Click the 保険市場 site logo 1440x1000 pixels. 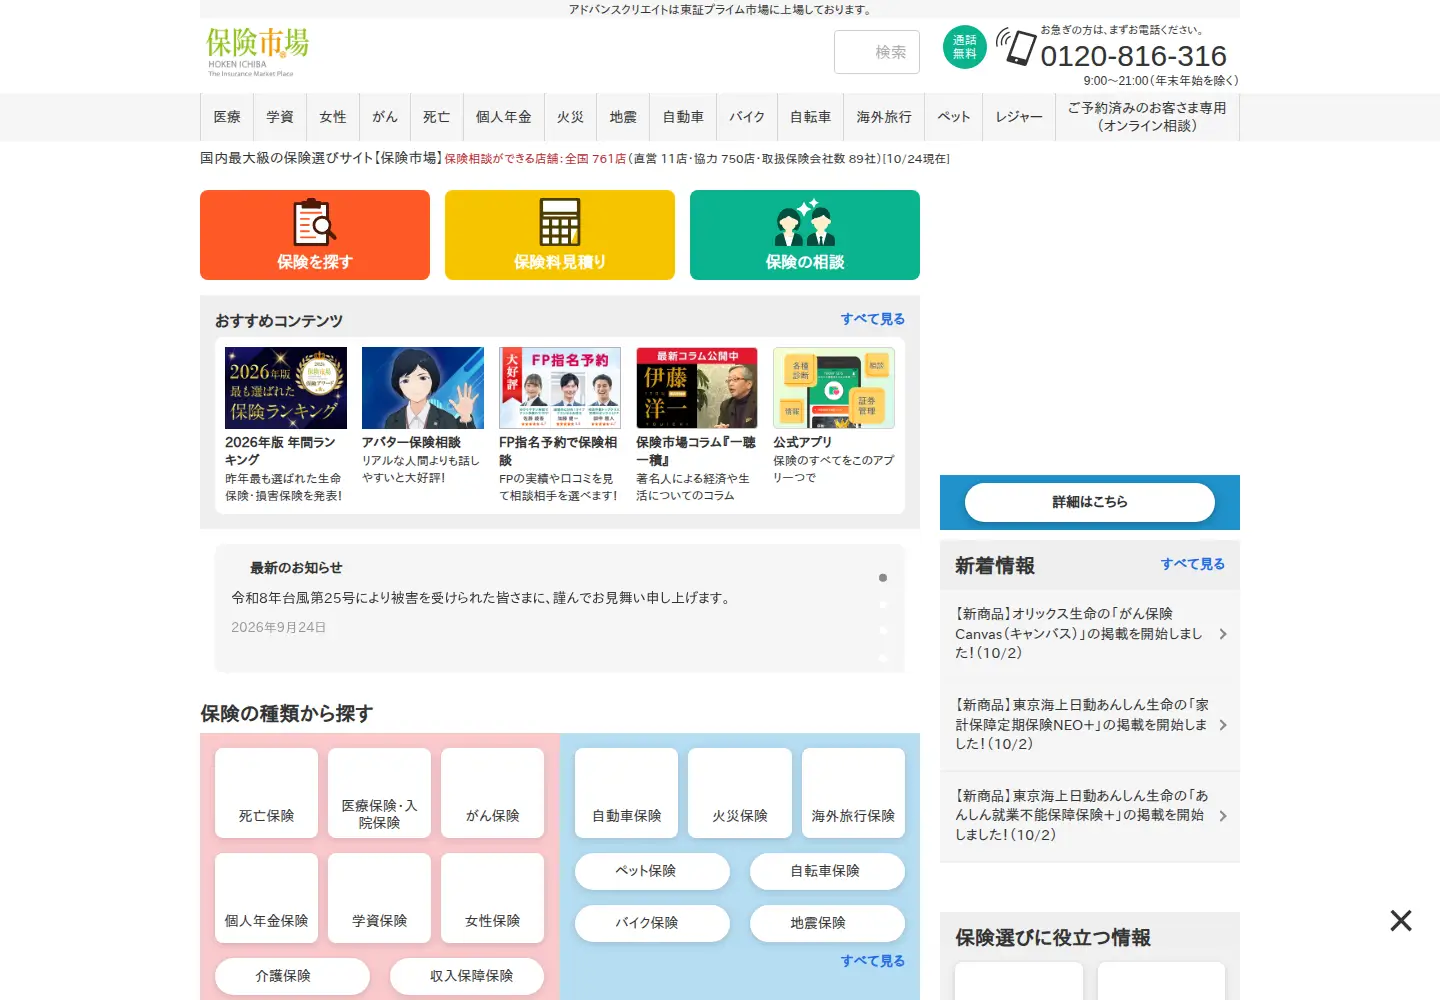click(x=257, y=52)
